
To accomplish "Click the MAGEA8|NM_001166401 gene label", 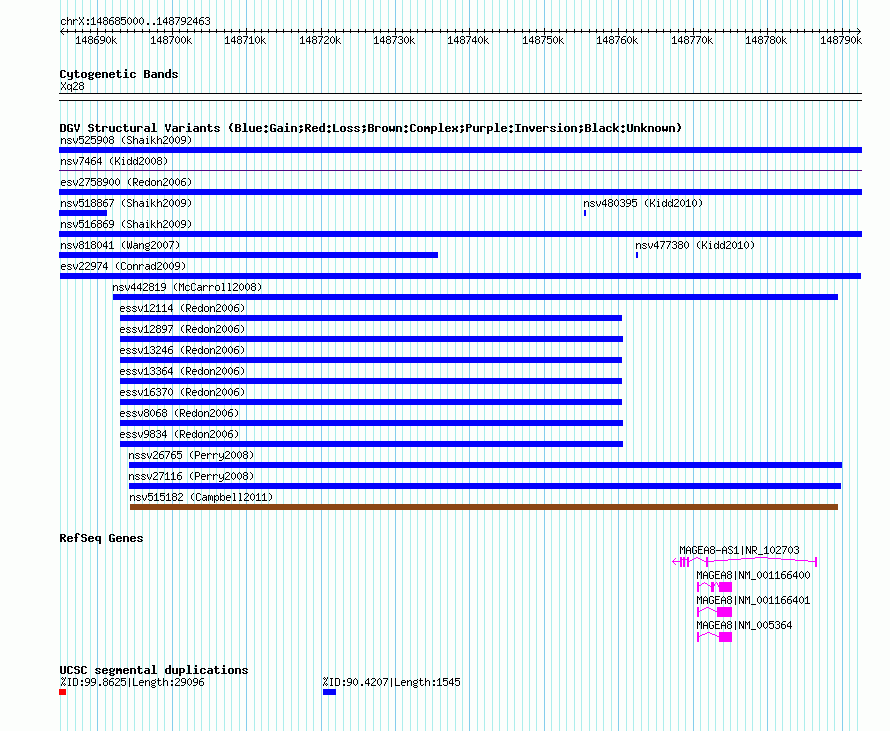I will (x=753, y=600).
